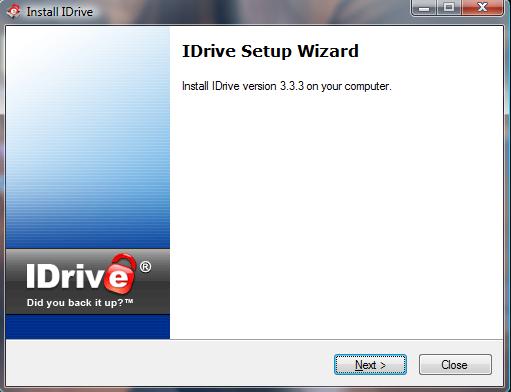Image resolution: width=511 pixels, height=392 pixels.
Task: Click the IDrive installer icon in title bar
Action: tap(14, 11)
